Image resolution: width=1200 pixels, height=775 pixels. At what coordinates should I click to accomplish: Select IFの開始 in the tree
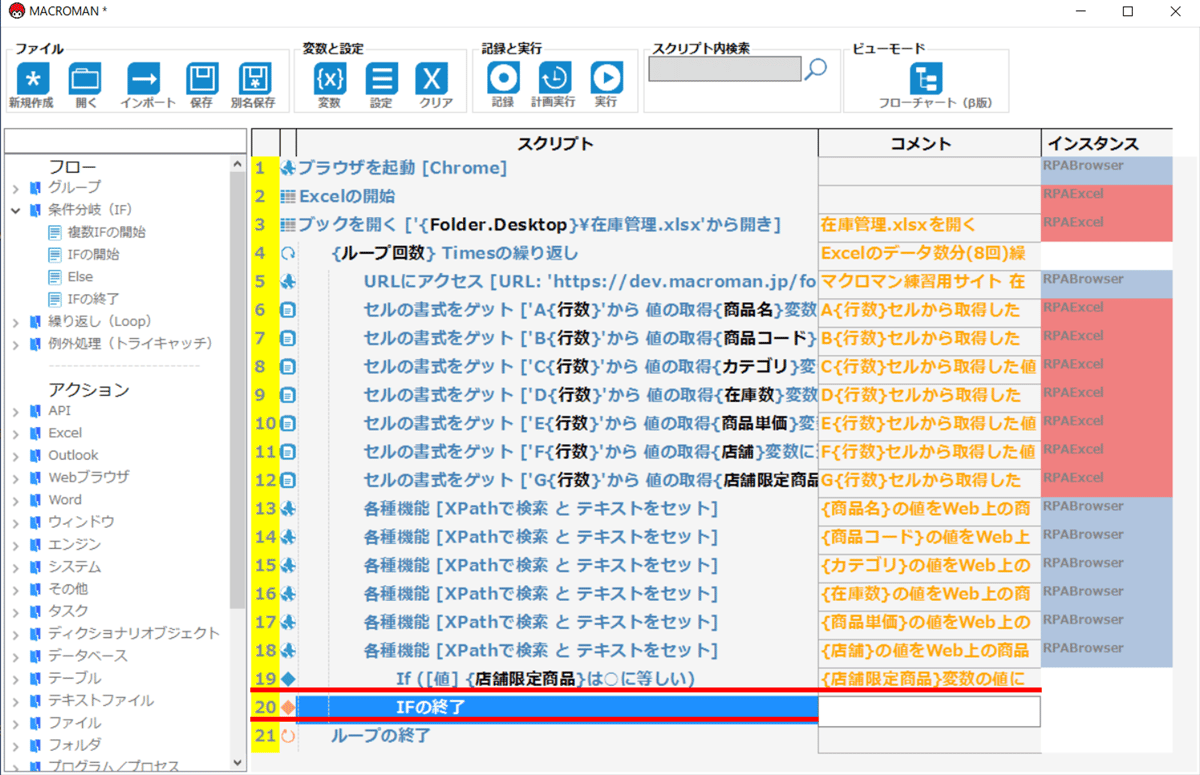(94, 254)
